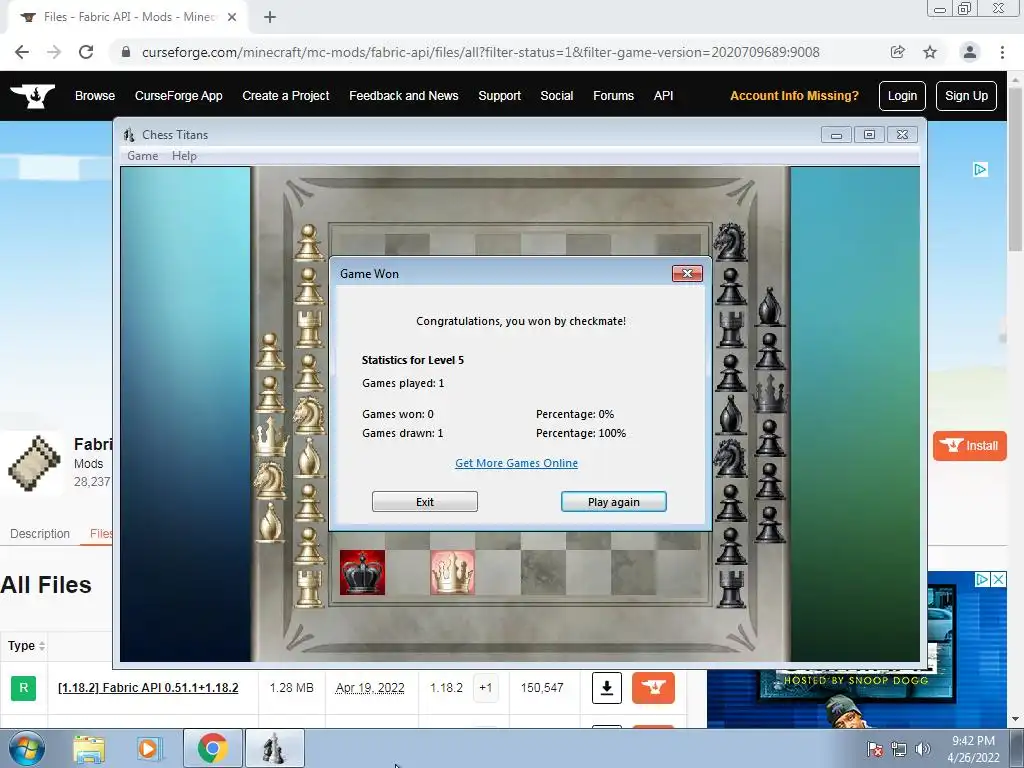Open the Action Center flag icon
Image resolution: width=1024 pixels, height=768 pixels.
tap(875, 749)
